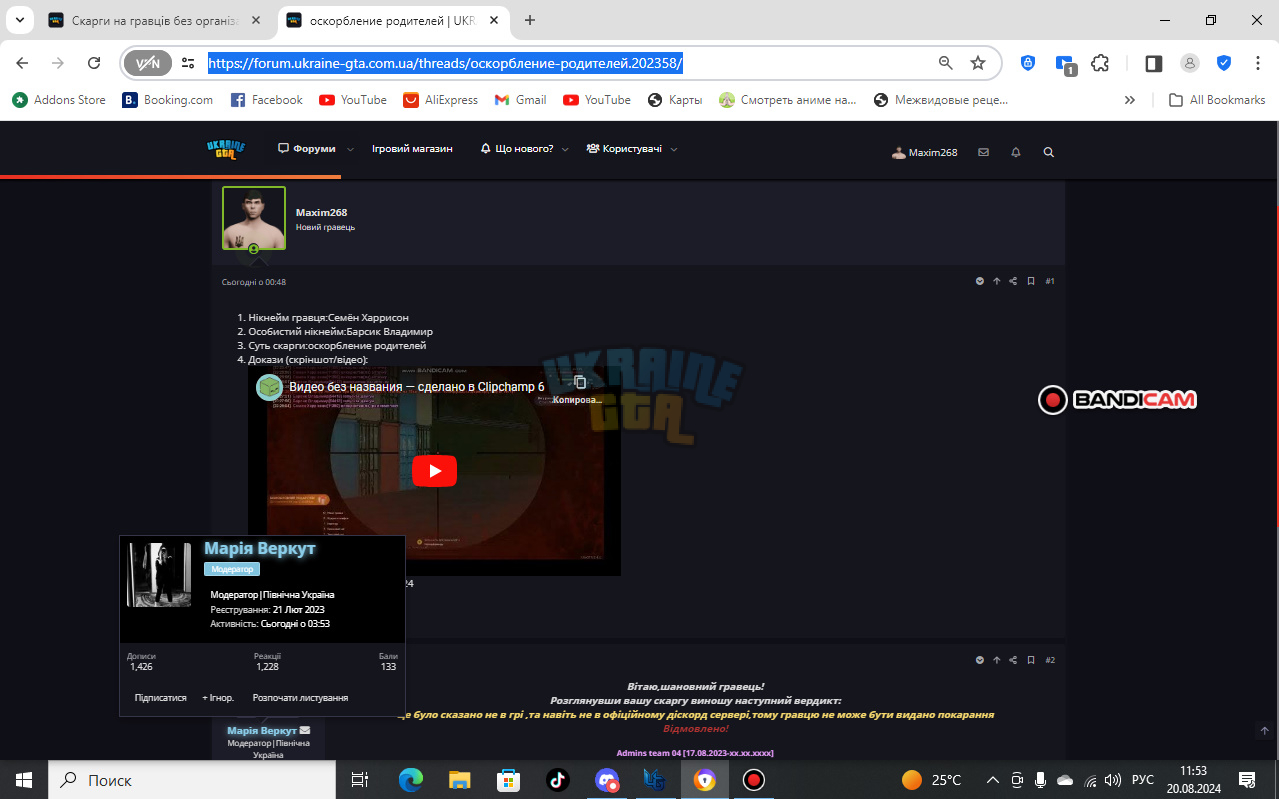The height and width of the screenshot is (799, 1279).
Task: Open Ігровий магазин menu item
Action: (x=412, y=148)
